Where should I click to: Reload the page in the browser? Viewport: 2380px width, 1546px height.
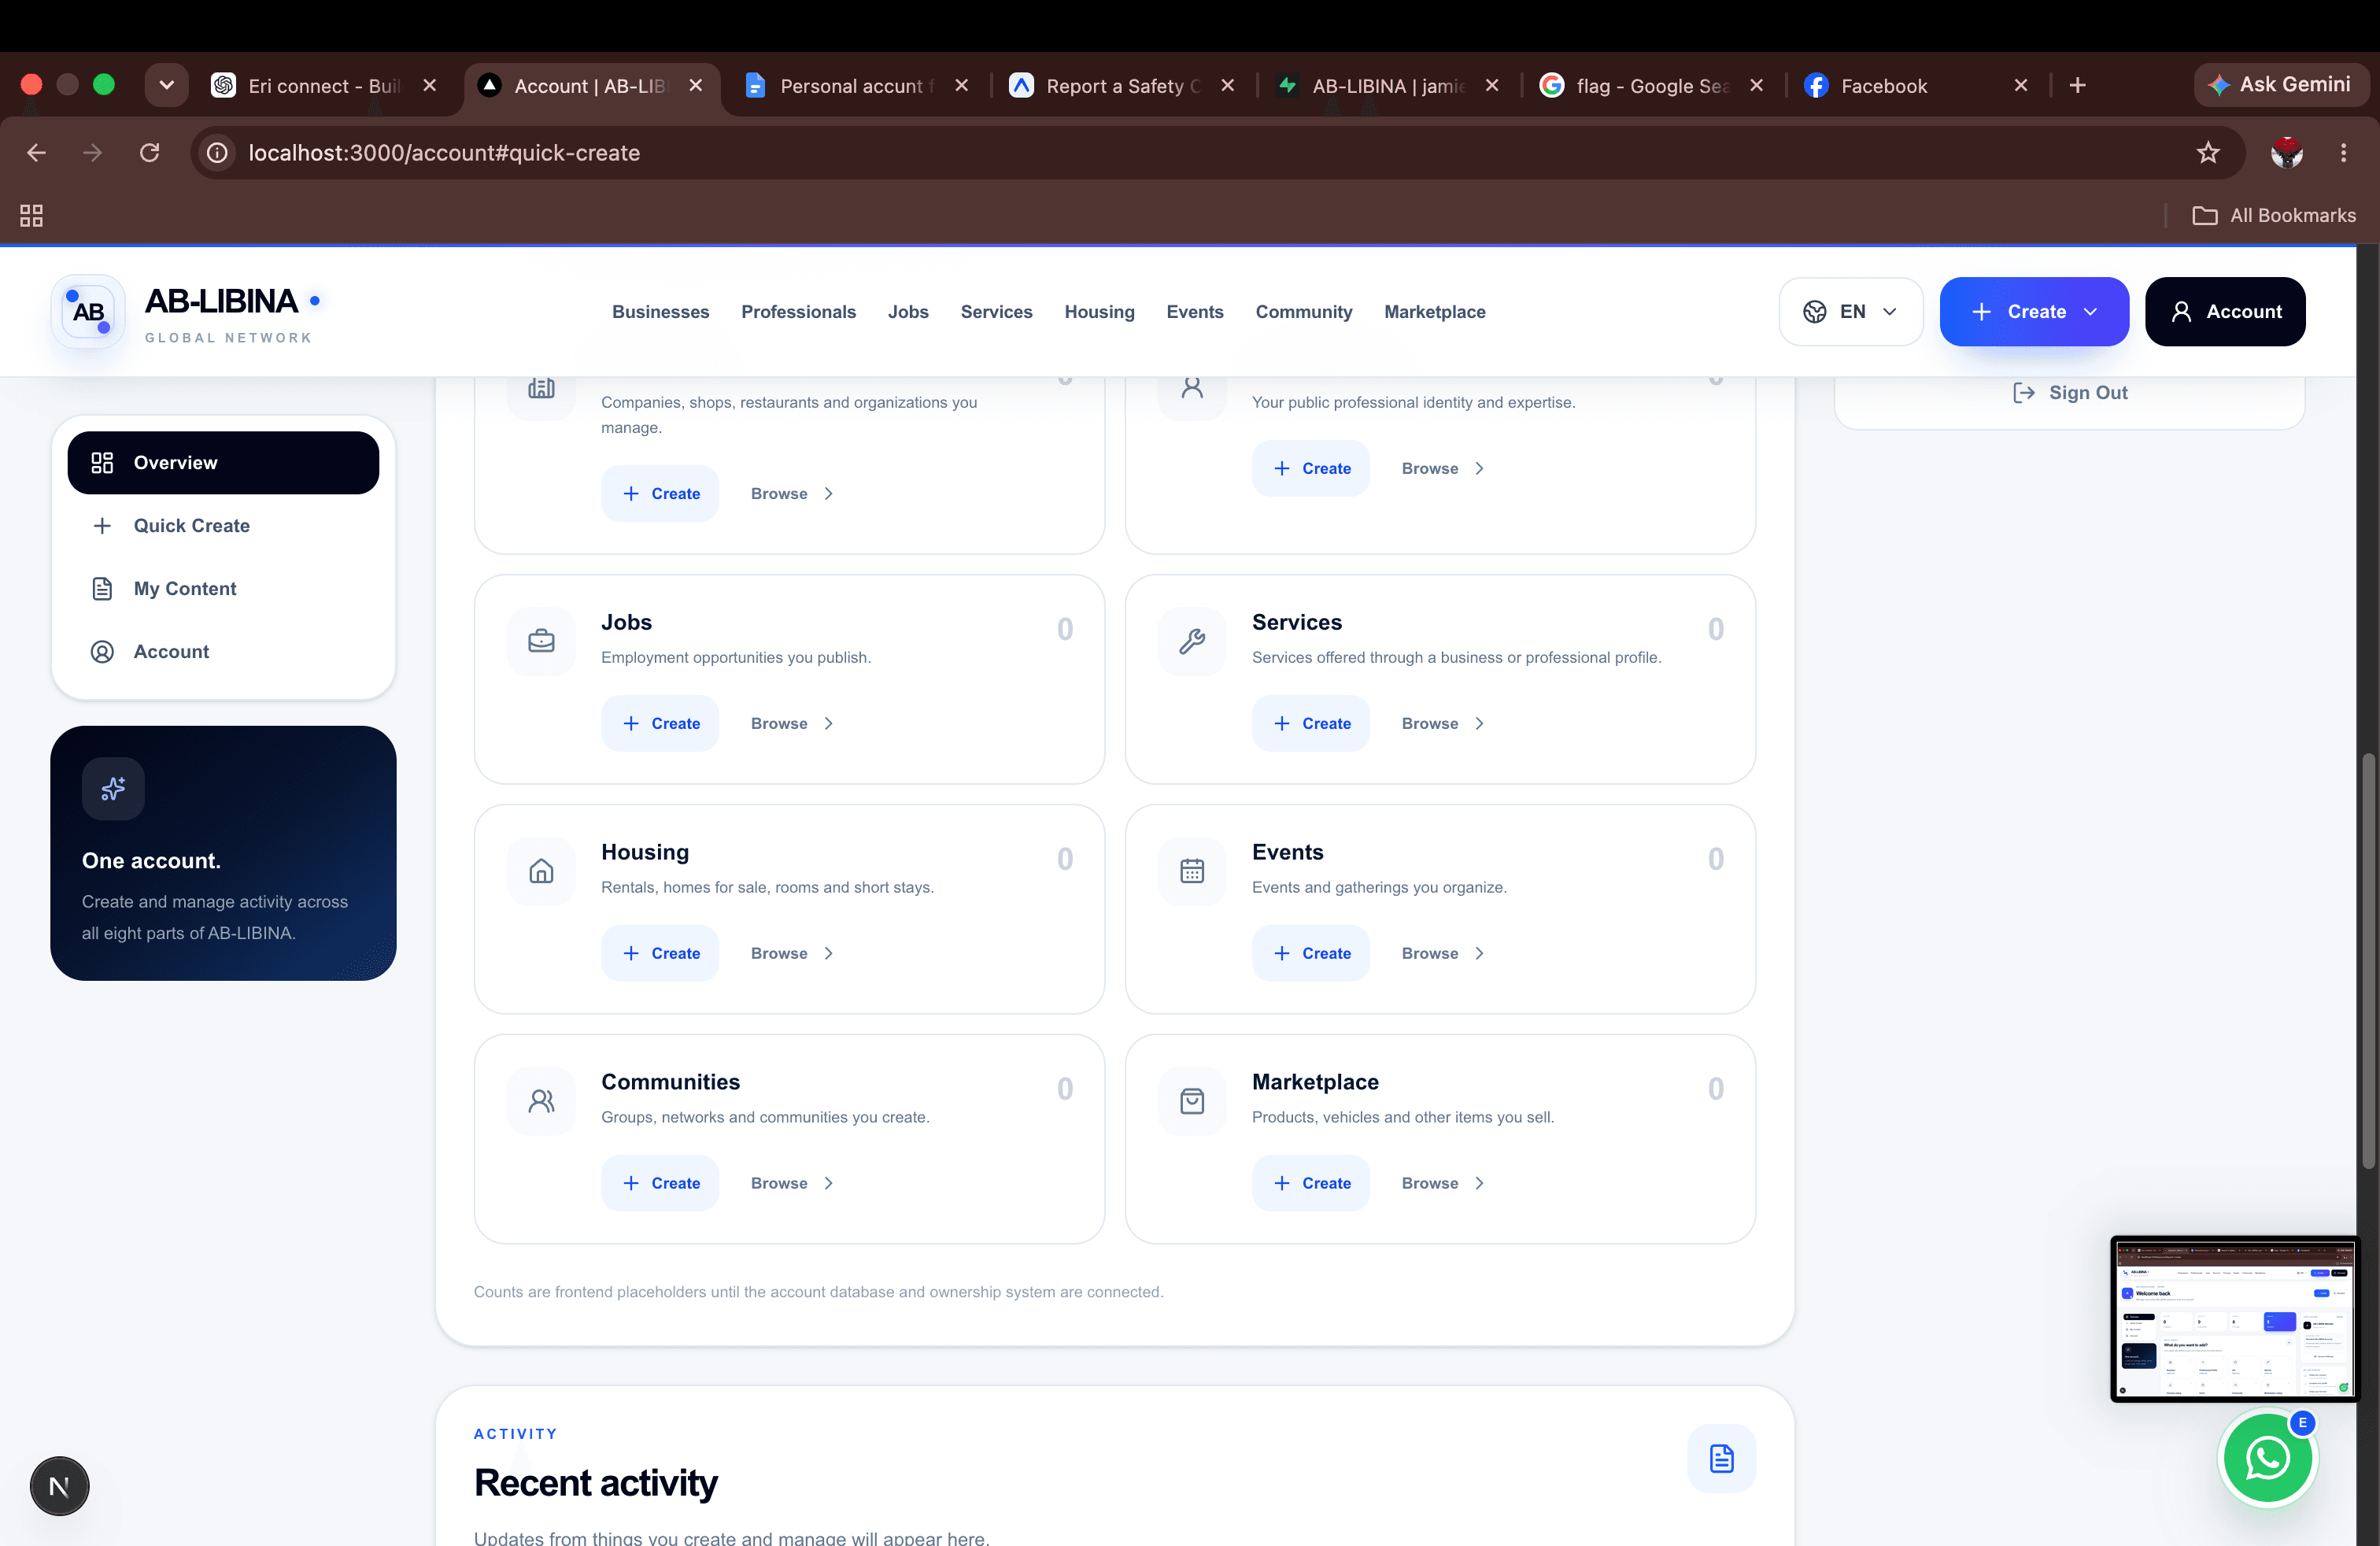tap(150, 153)
